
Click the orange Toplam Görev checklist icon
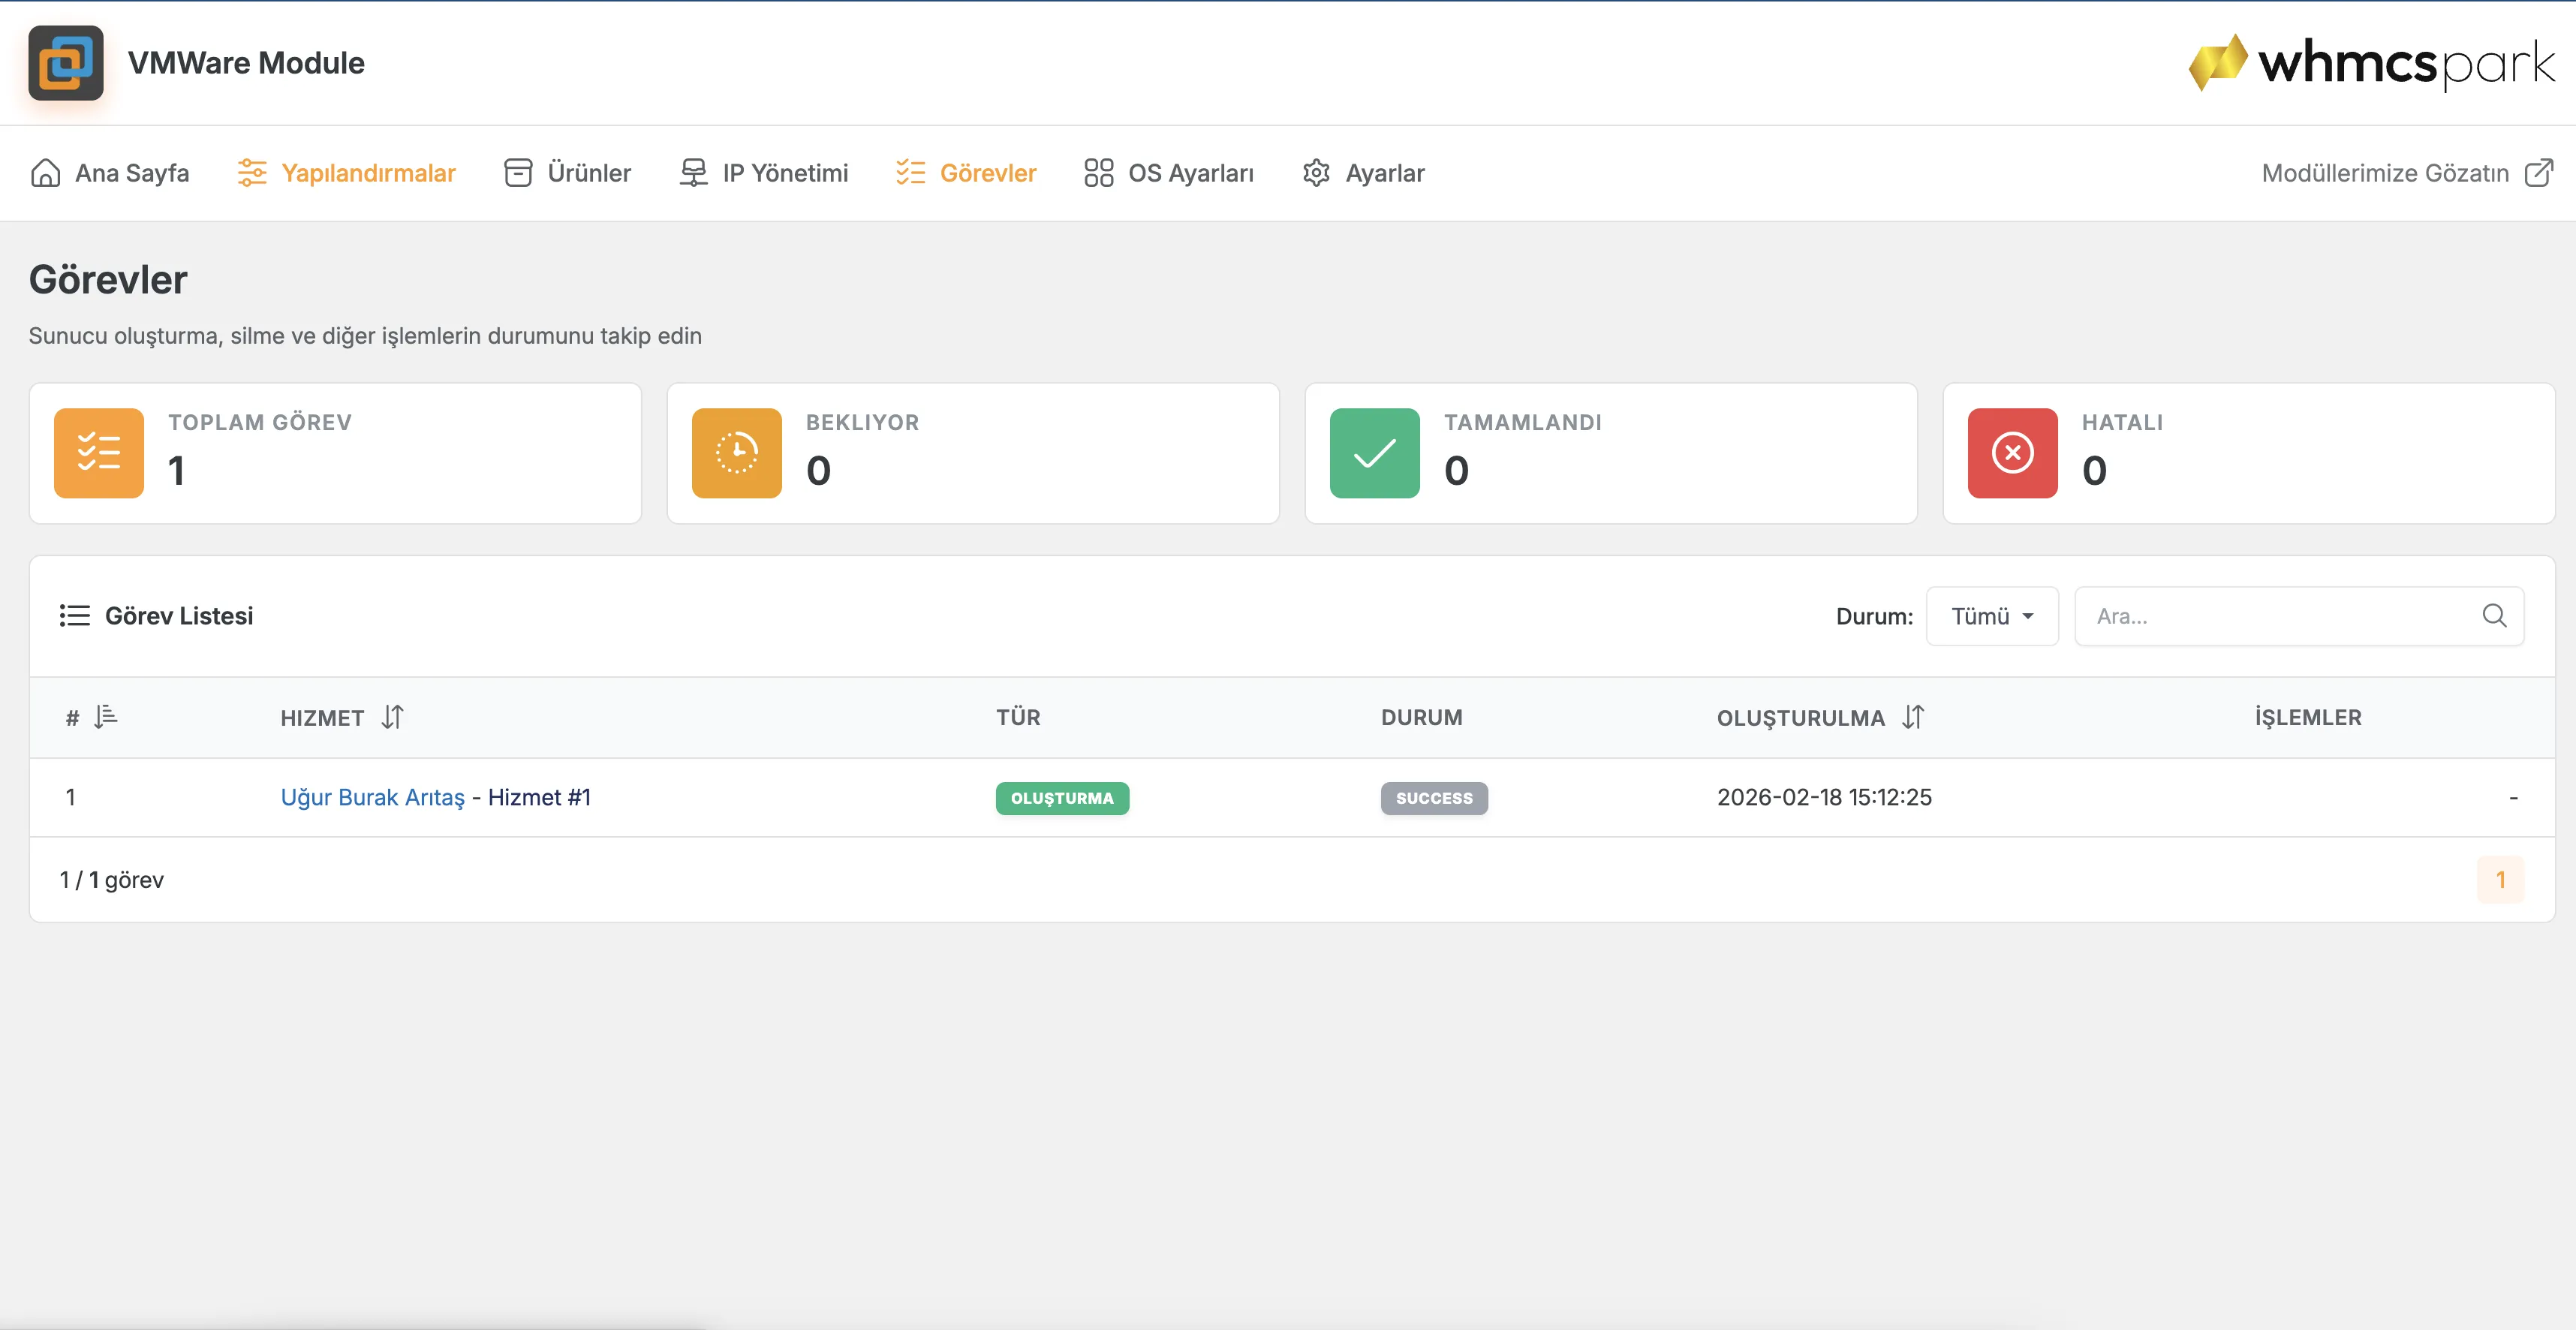pos(99,453)
